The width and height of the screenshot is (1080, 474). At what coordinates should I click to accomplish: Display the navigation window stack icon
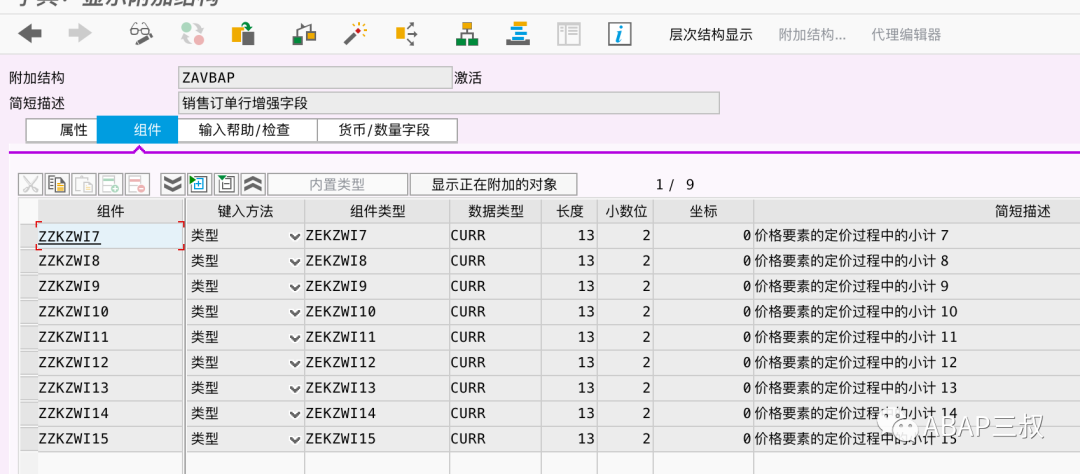click(x=517, y=33)
